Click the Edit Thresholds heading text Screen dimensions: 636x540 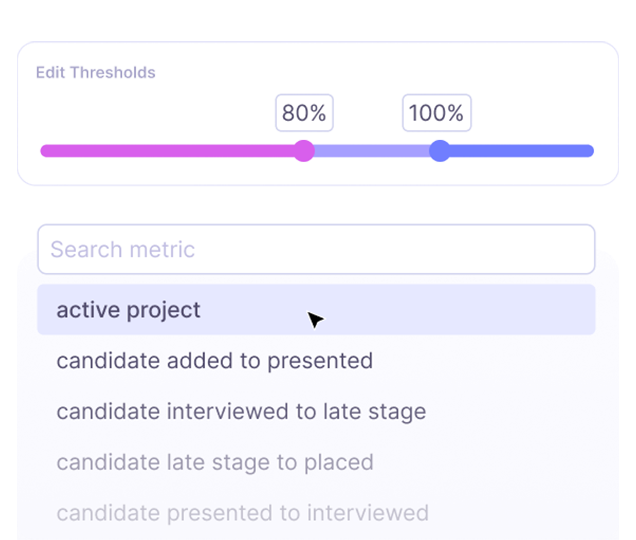(95, 73)
